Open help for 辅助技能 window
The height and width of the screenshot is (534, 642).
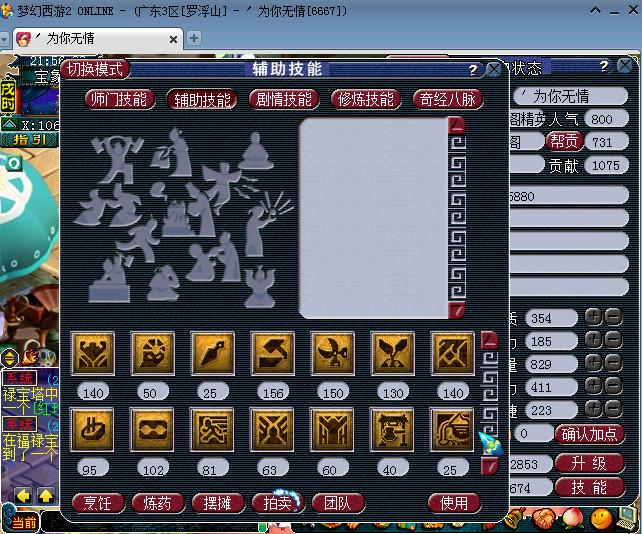tap(473, 70)
